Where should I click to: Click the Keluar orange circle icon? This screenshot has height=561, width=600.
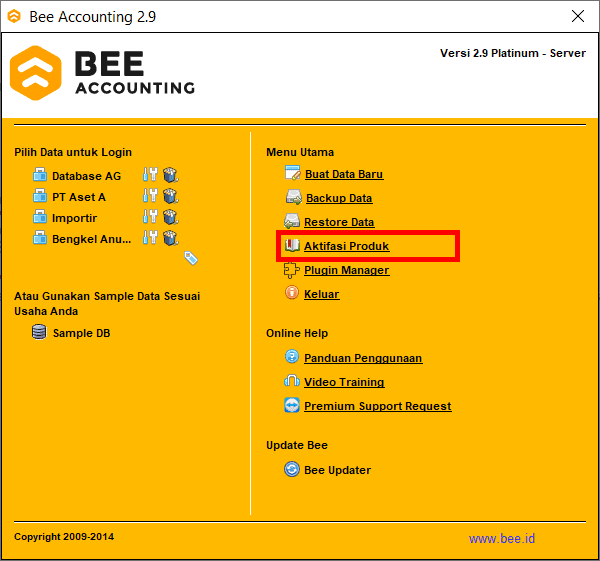tap(292, 293)
